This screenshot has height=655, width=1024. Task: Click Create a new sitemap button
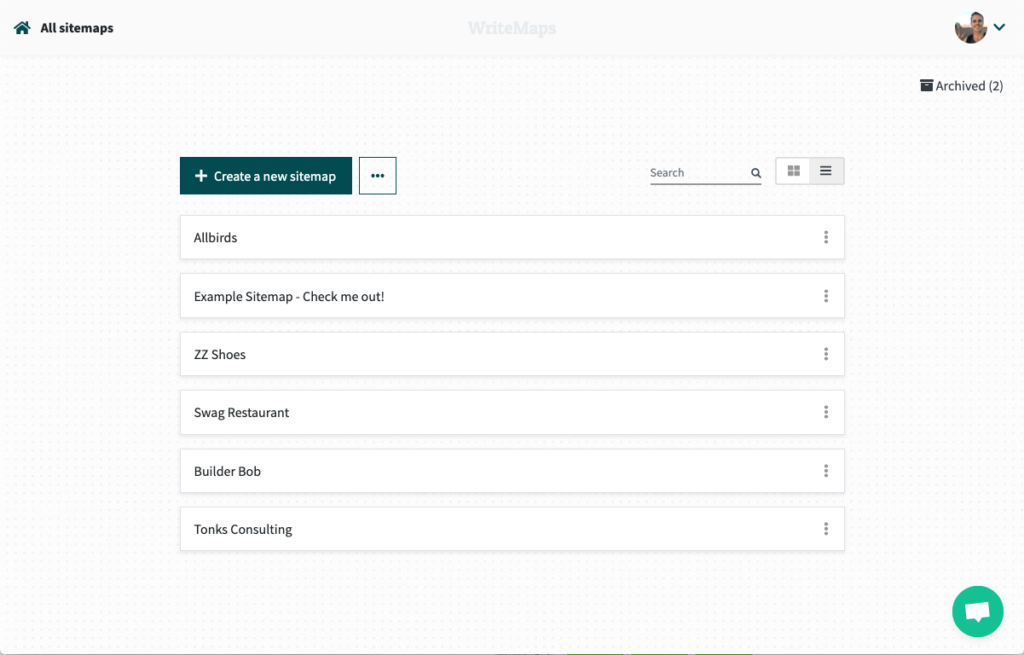click(x=265, y=175)
